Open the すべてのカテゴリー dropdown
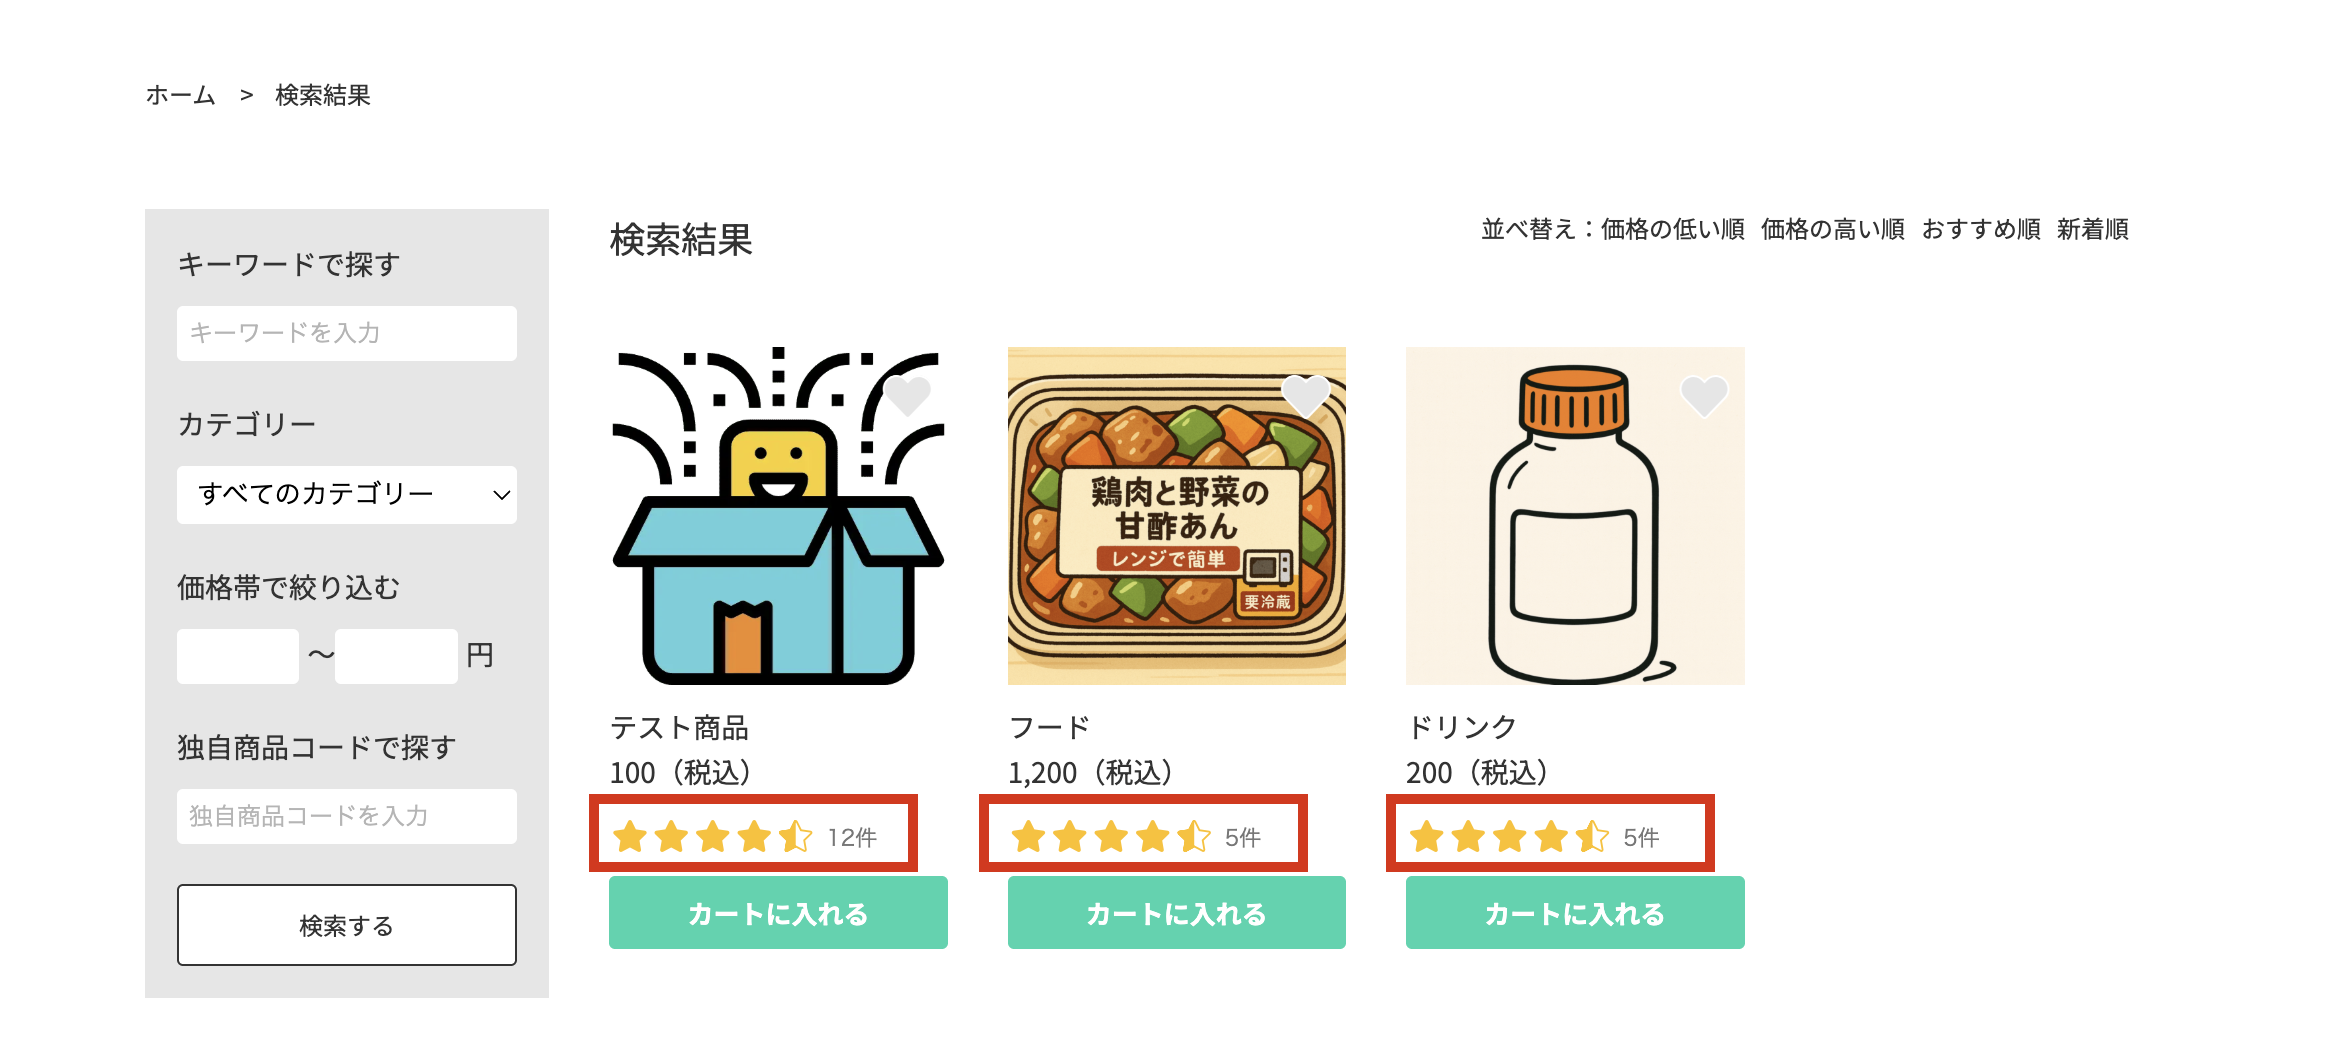The image size is (2326, 1043). tap(346, 494)
